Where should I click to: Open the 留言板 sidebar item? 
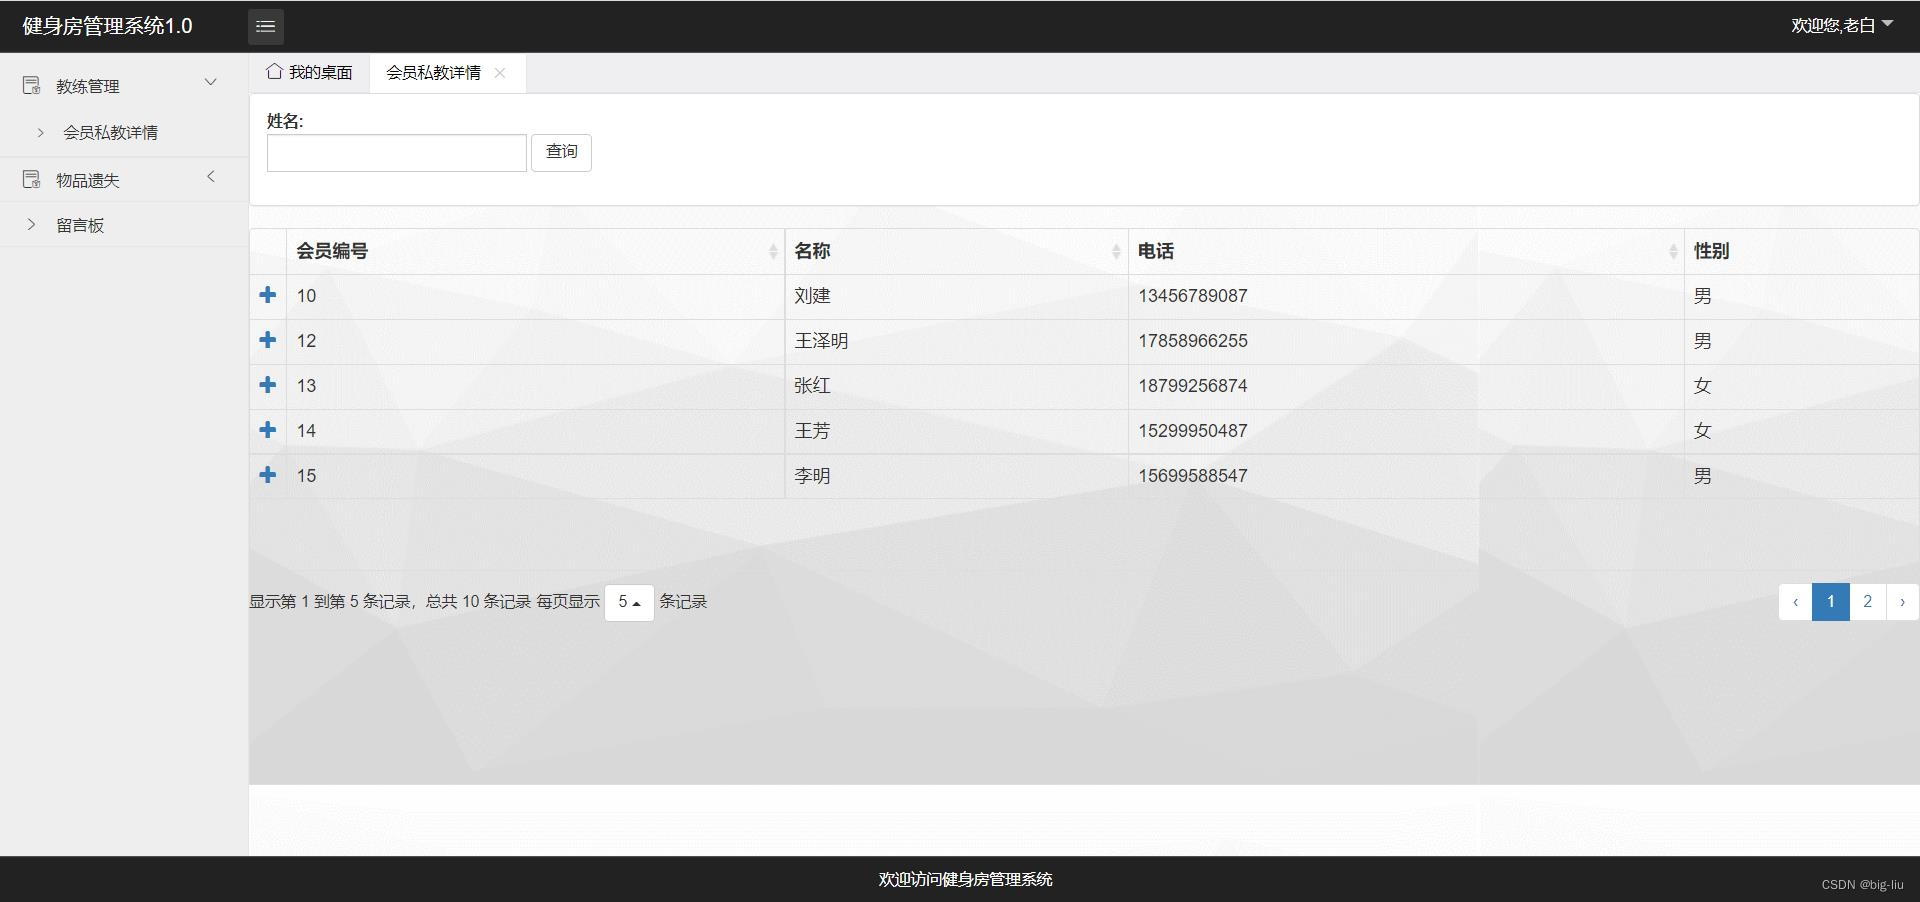pos(80,225)
